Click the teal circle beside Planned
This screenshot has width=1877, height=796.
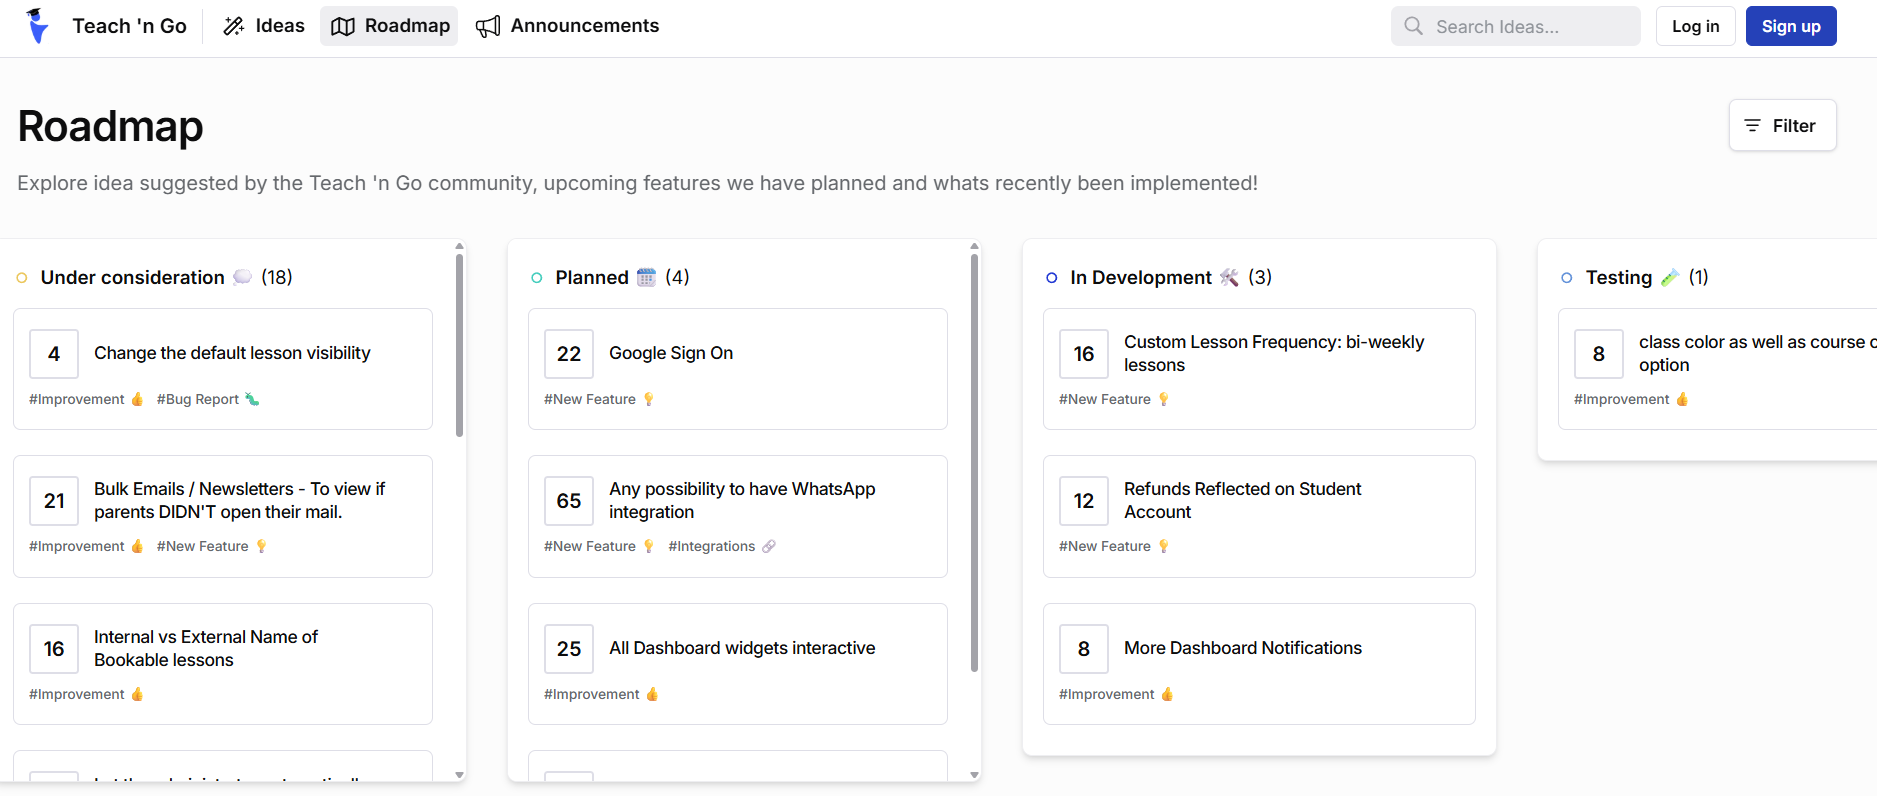coord(537,278)
